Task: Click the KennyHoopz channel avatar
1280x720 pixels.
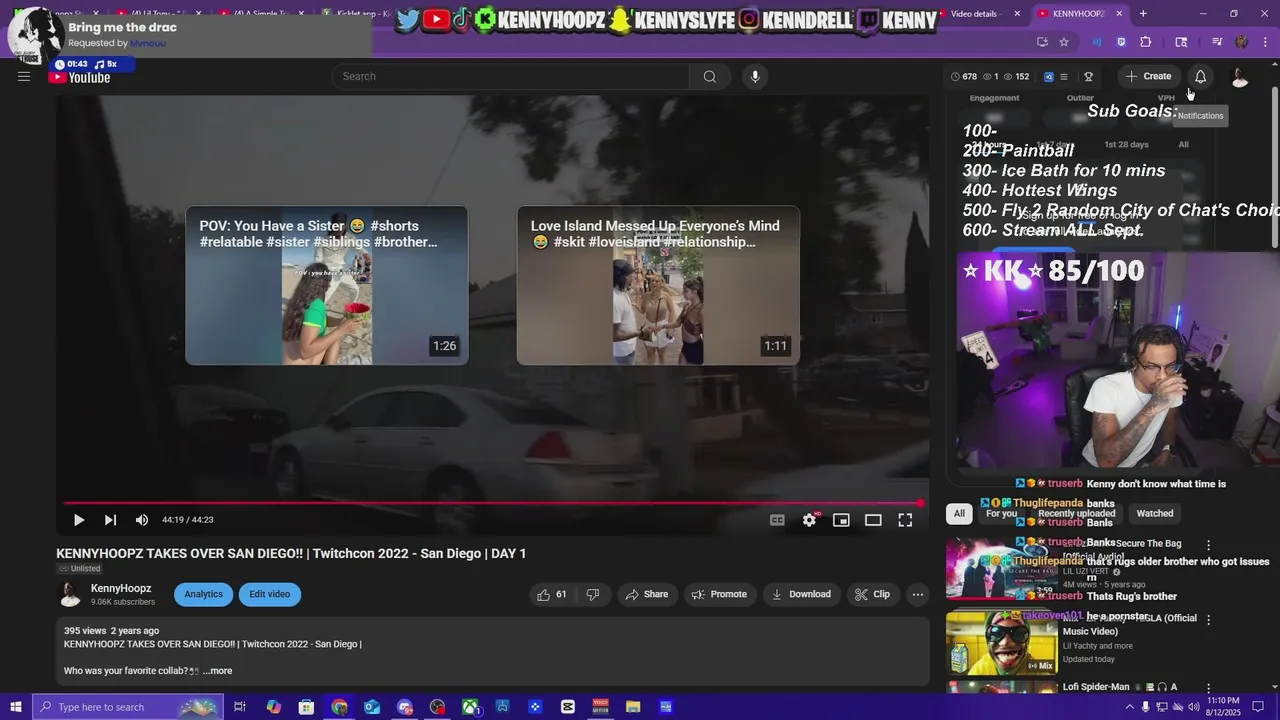Action: pos(70,594)
